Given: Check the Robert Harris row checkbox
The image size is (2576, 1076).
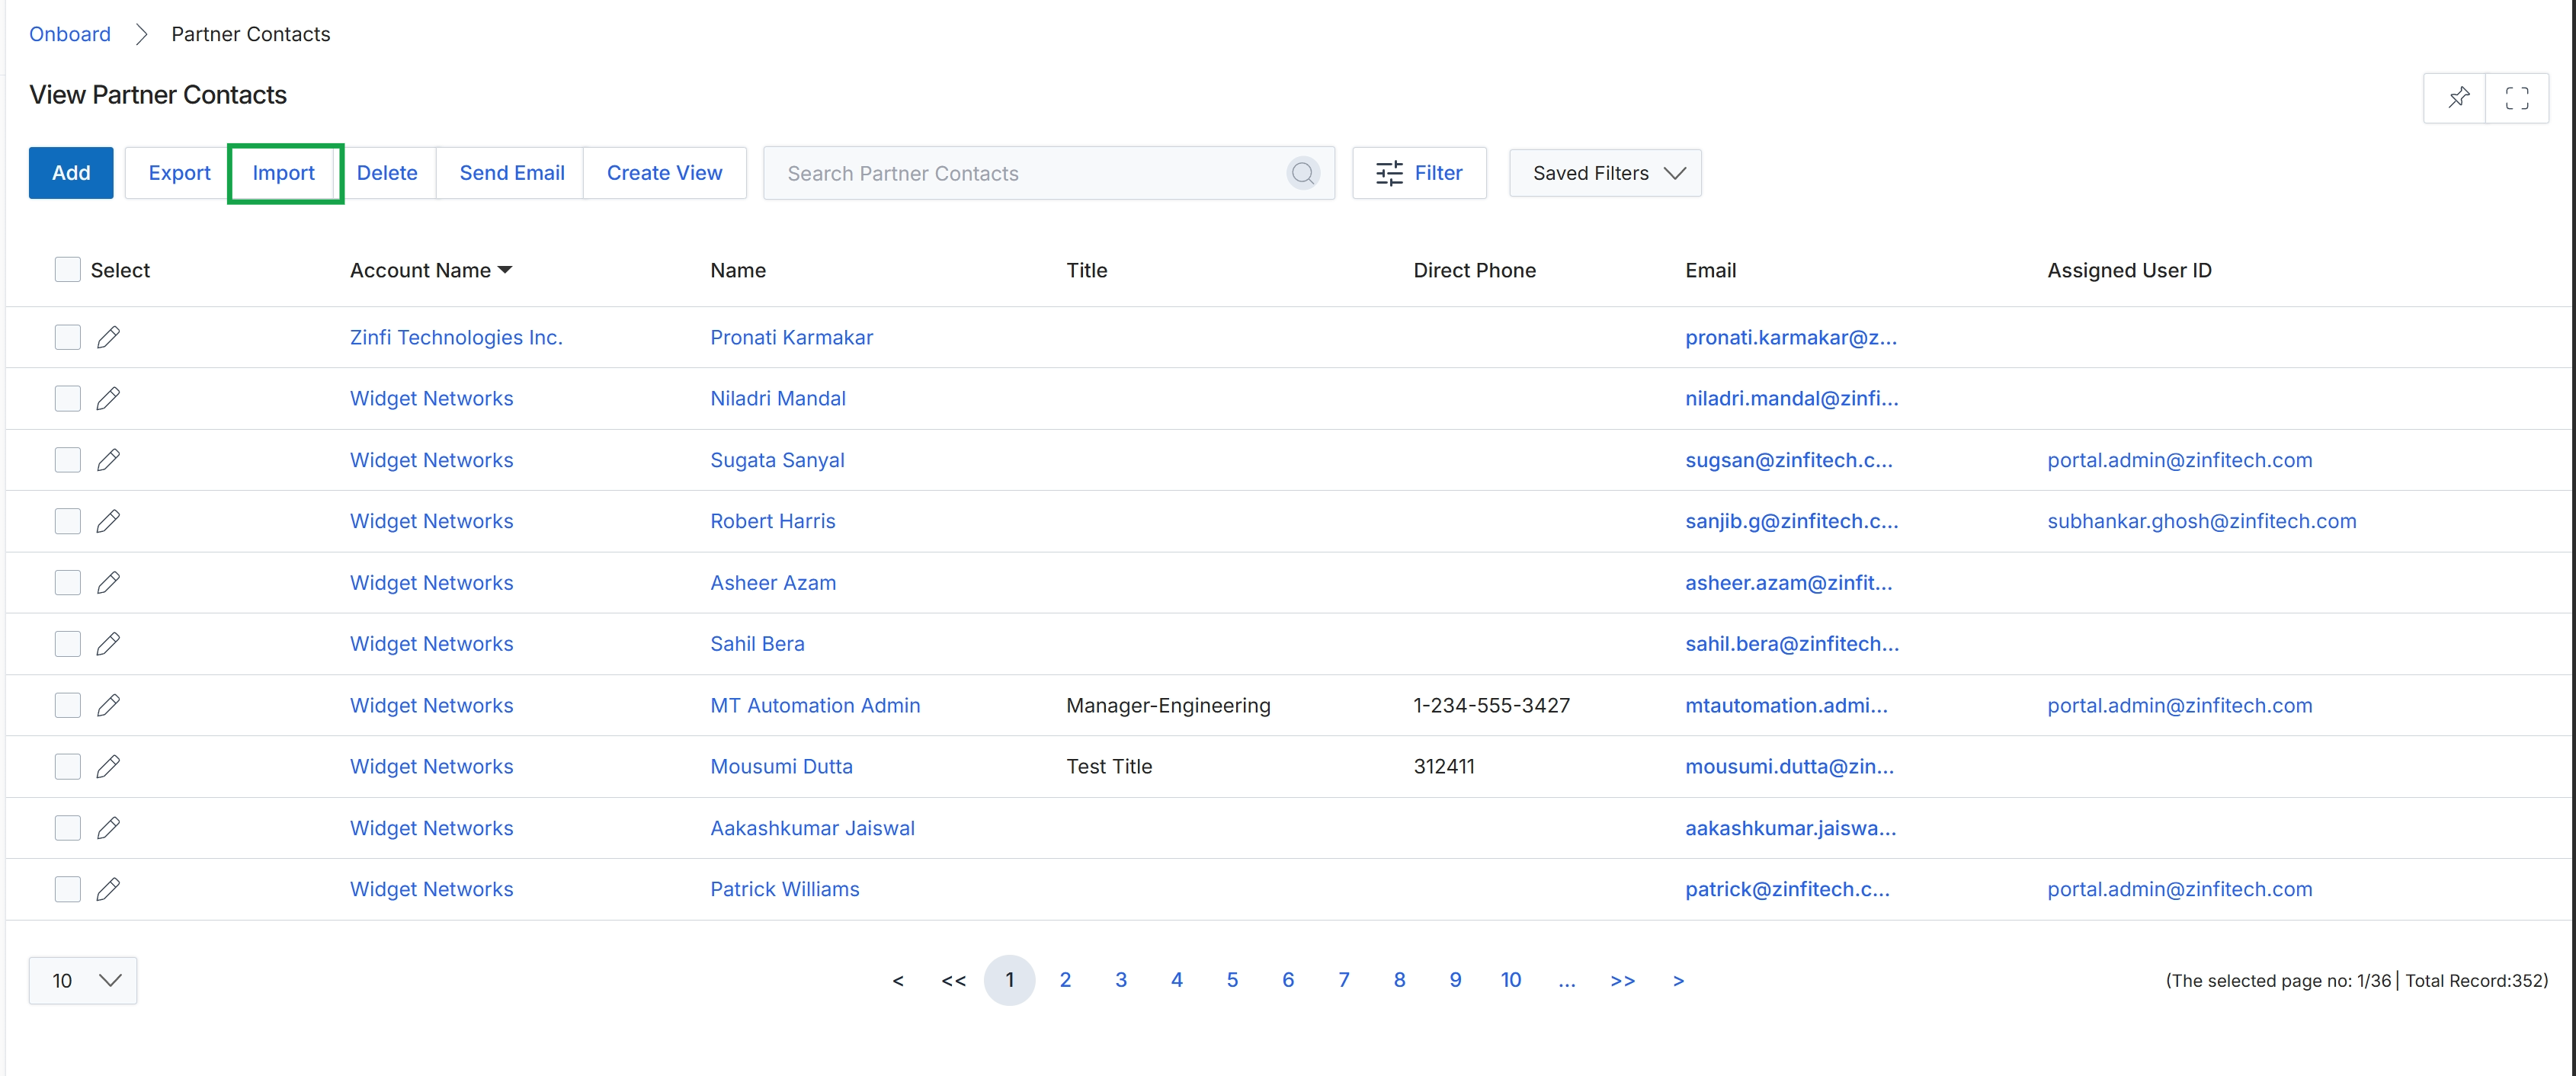Looking at the screenshot, I should (x=67, y=521).
